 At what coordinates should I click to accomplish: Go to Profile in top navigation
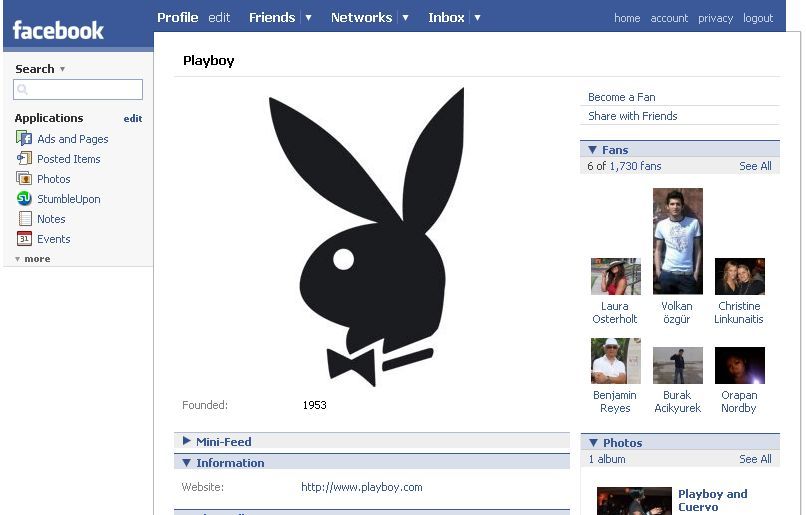click(178, 18)
